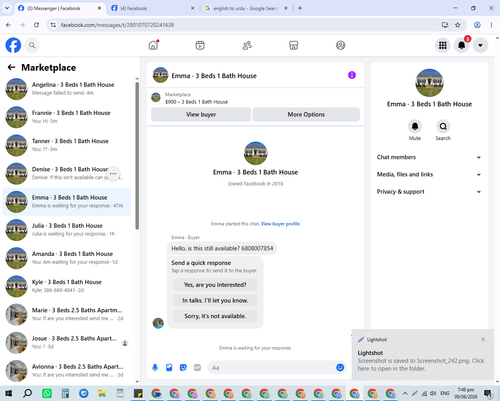
Task: Go to the Home feed icon
Action: (x=153, y=45)
